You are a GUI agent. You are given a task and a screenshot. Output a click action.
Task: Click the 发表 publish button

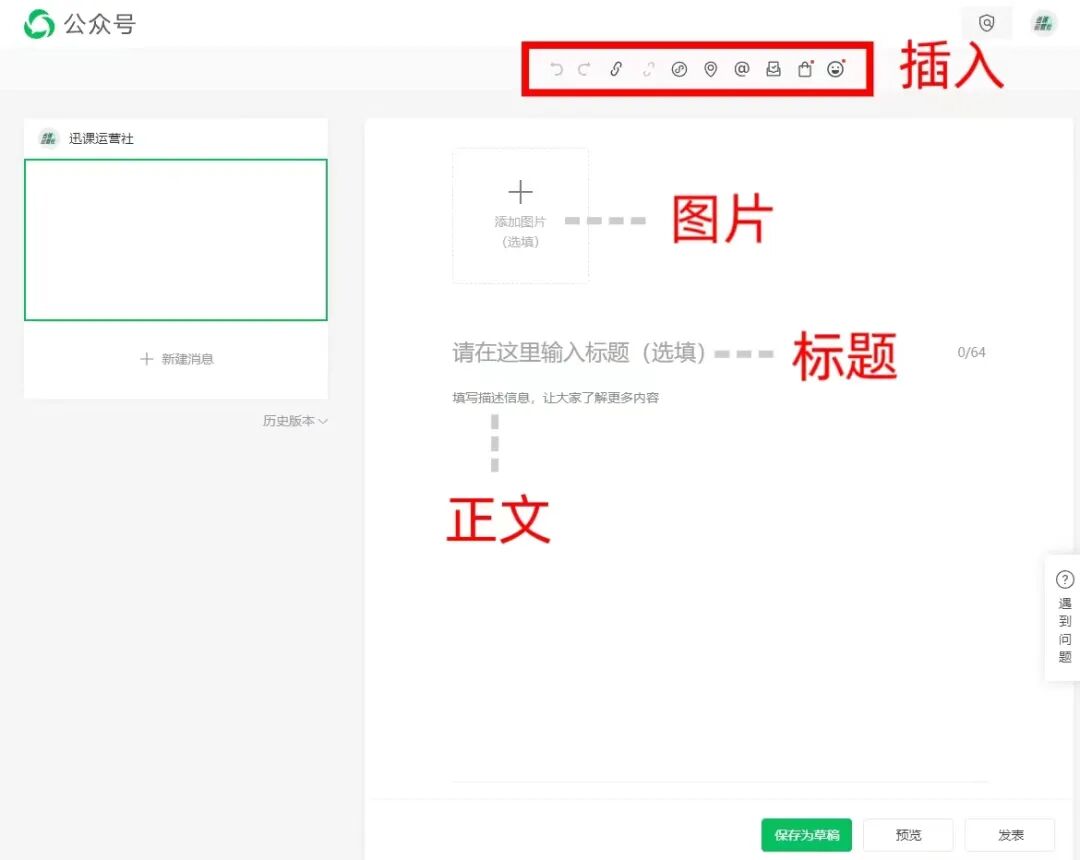[x=1010, y=835]
